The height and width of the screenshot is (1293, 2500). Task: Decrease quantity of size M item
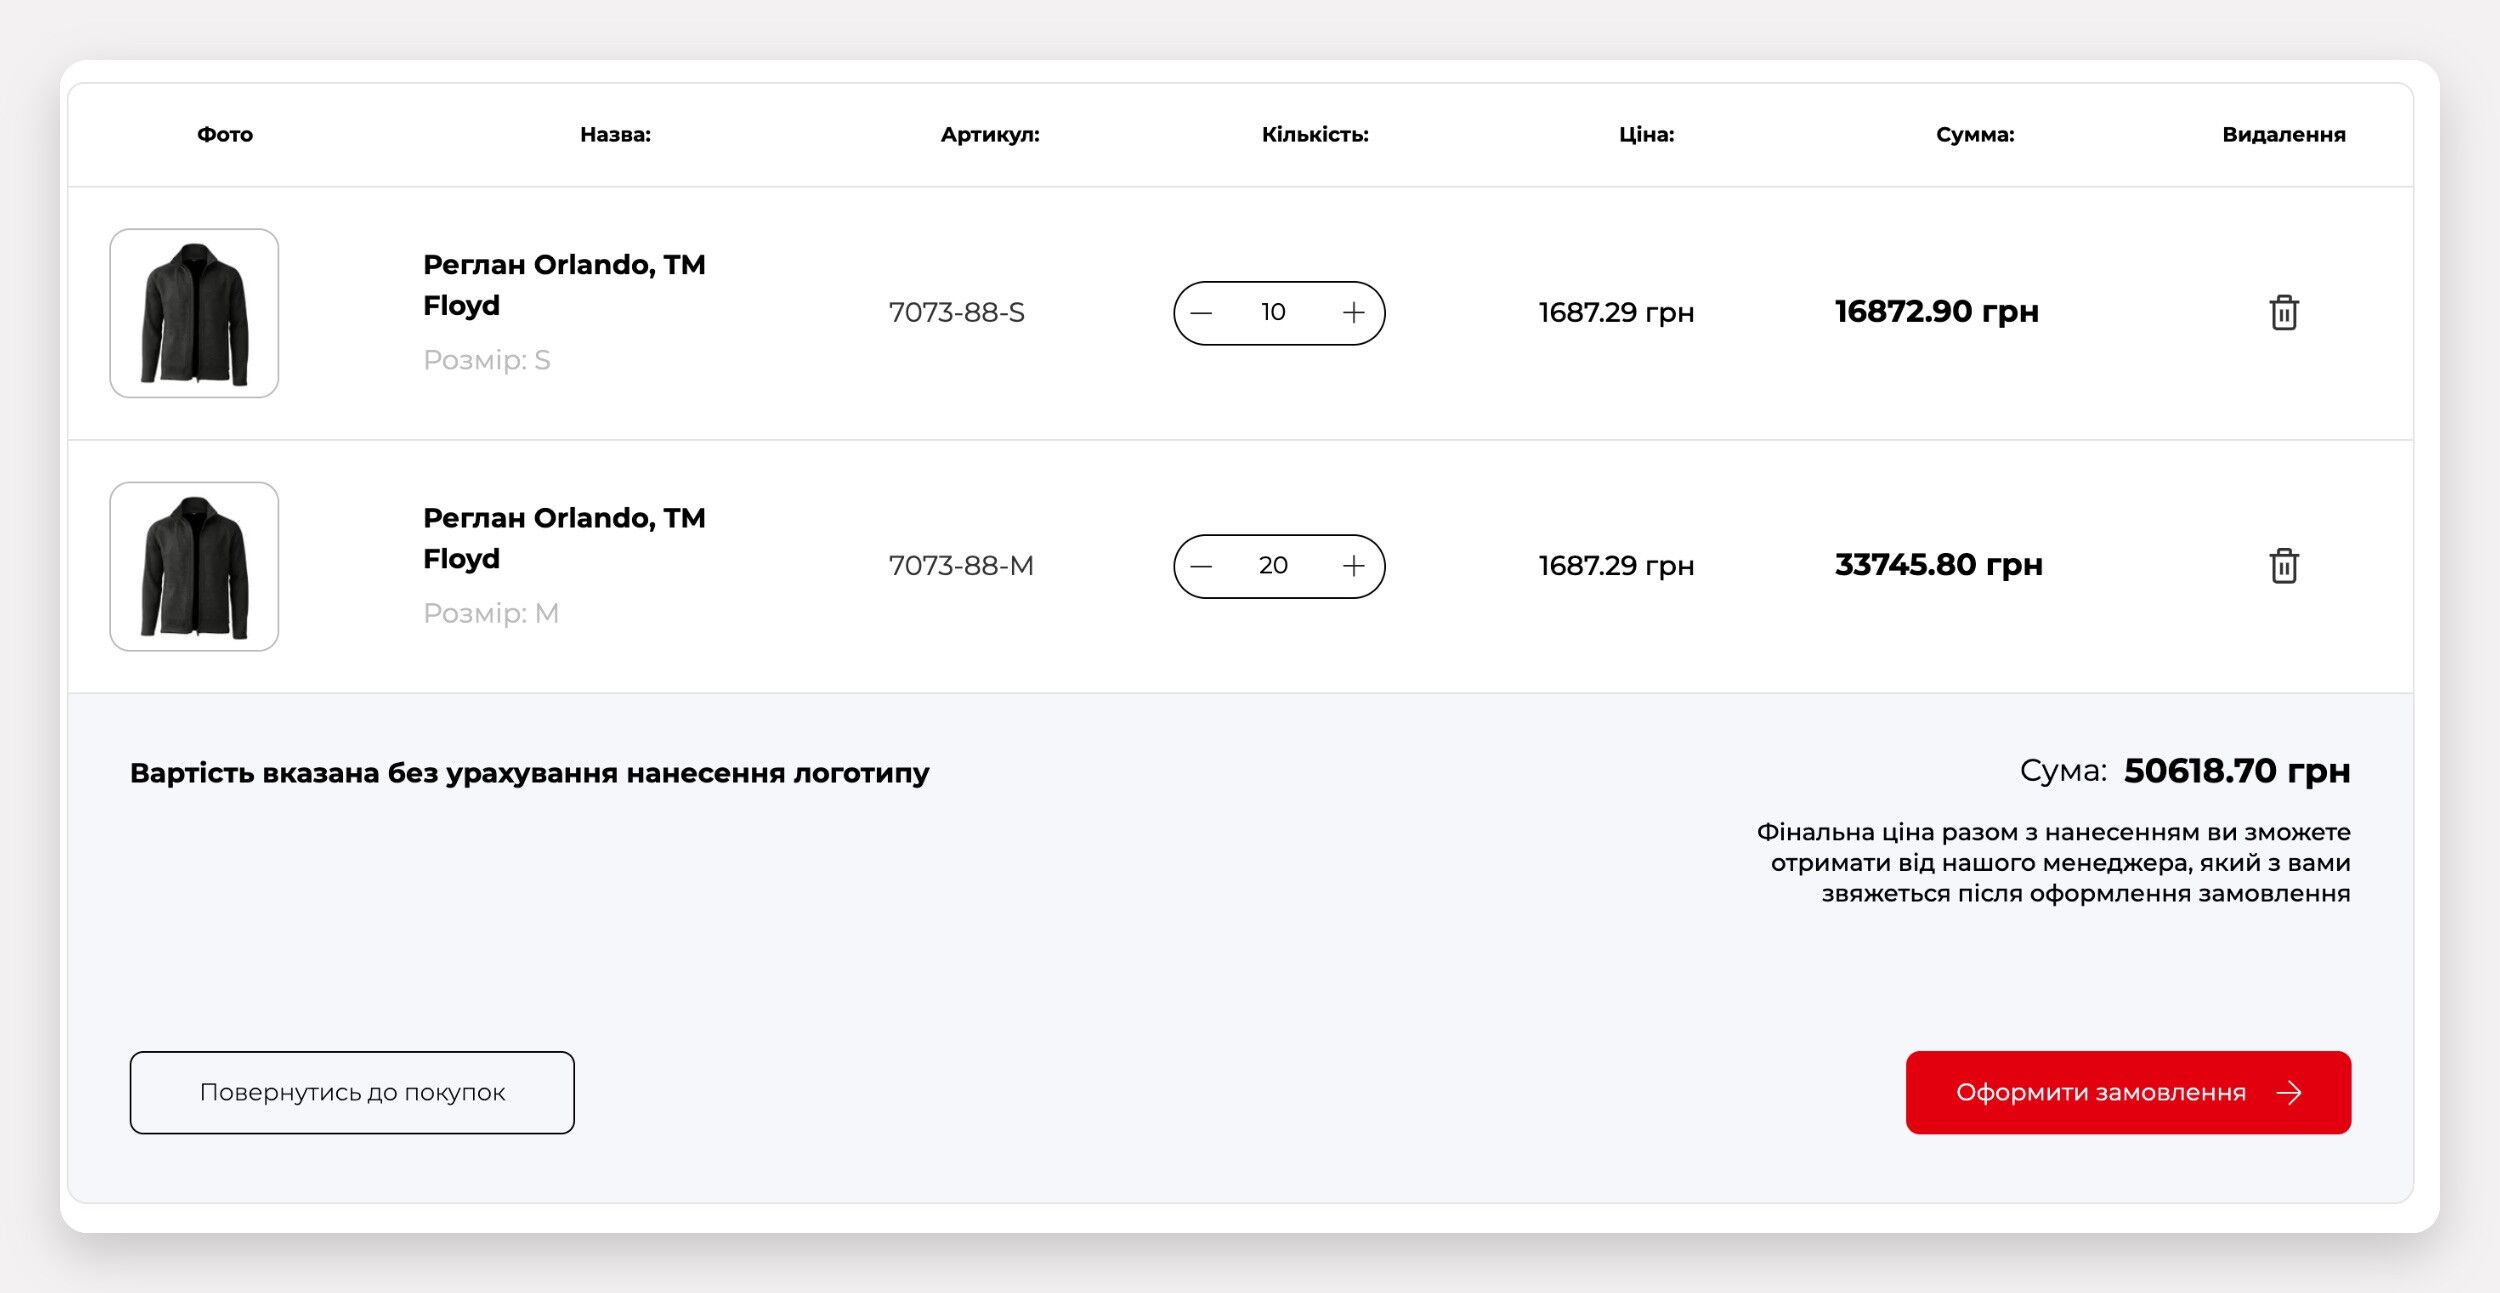coord(1201,566)
